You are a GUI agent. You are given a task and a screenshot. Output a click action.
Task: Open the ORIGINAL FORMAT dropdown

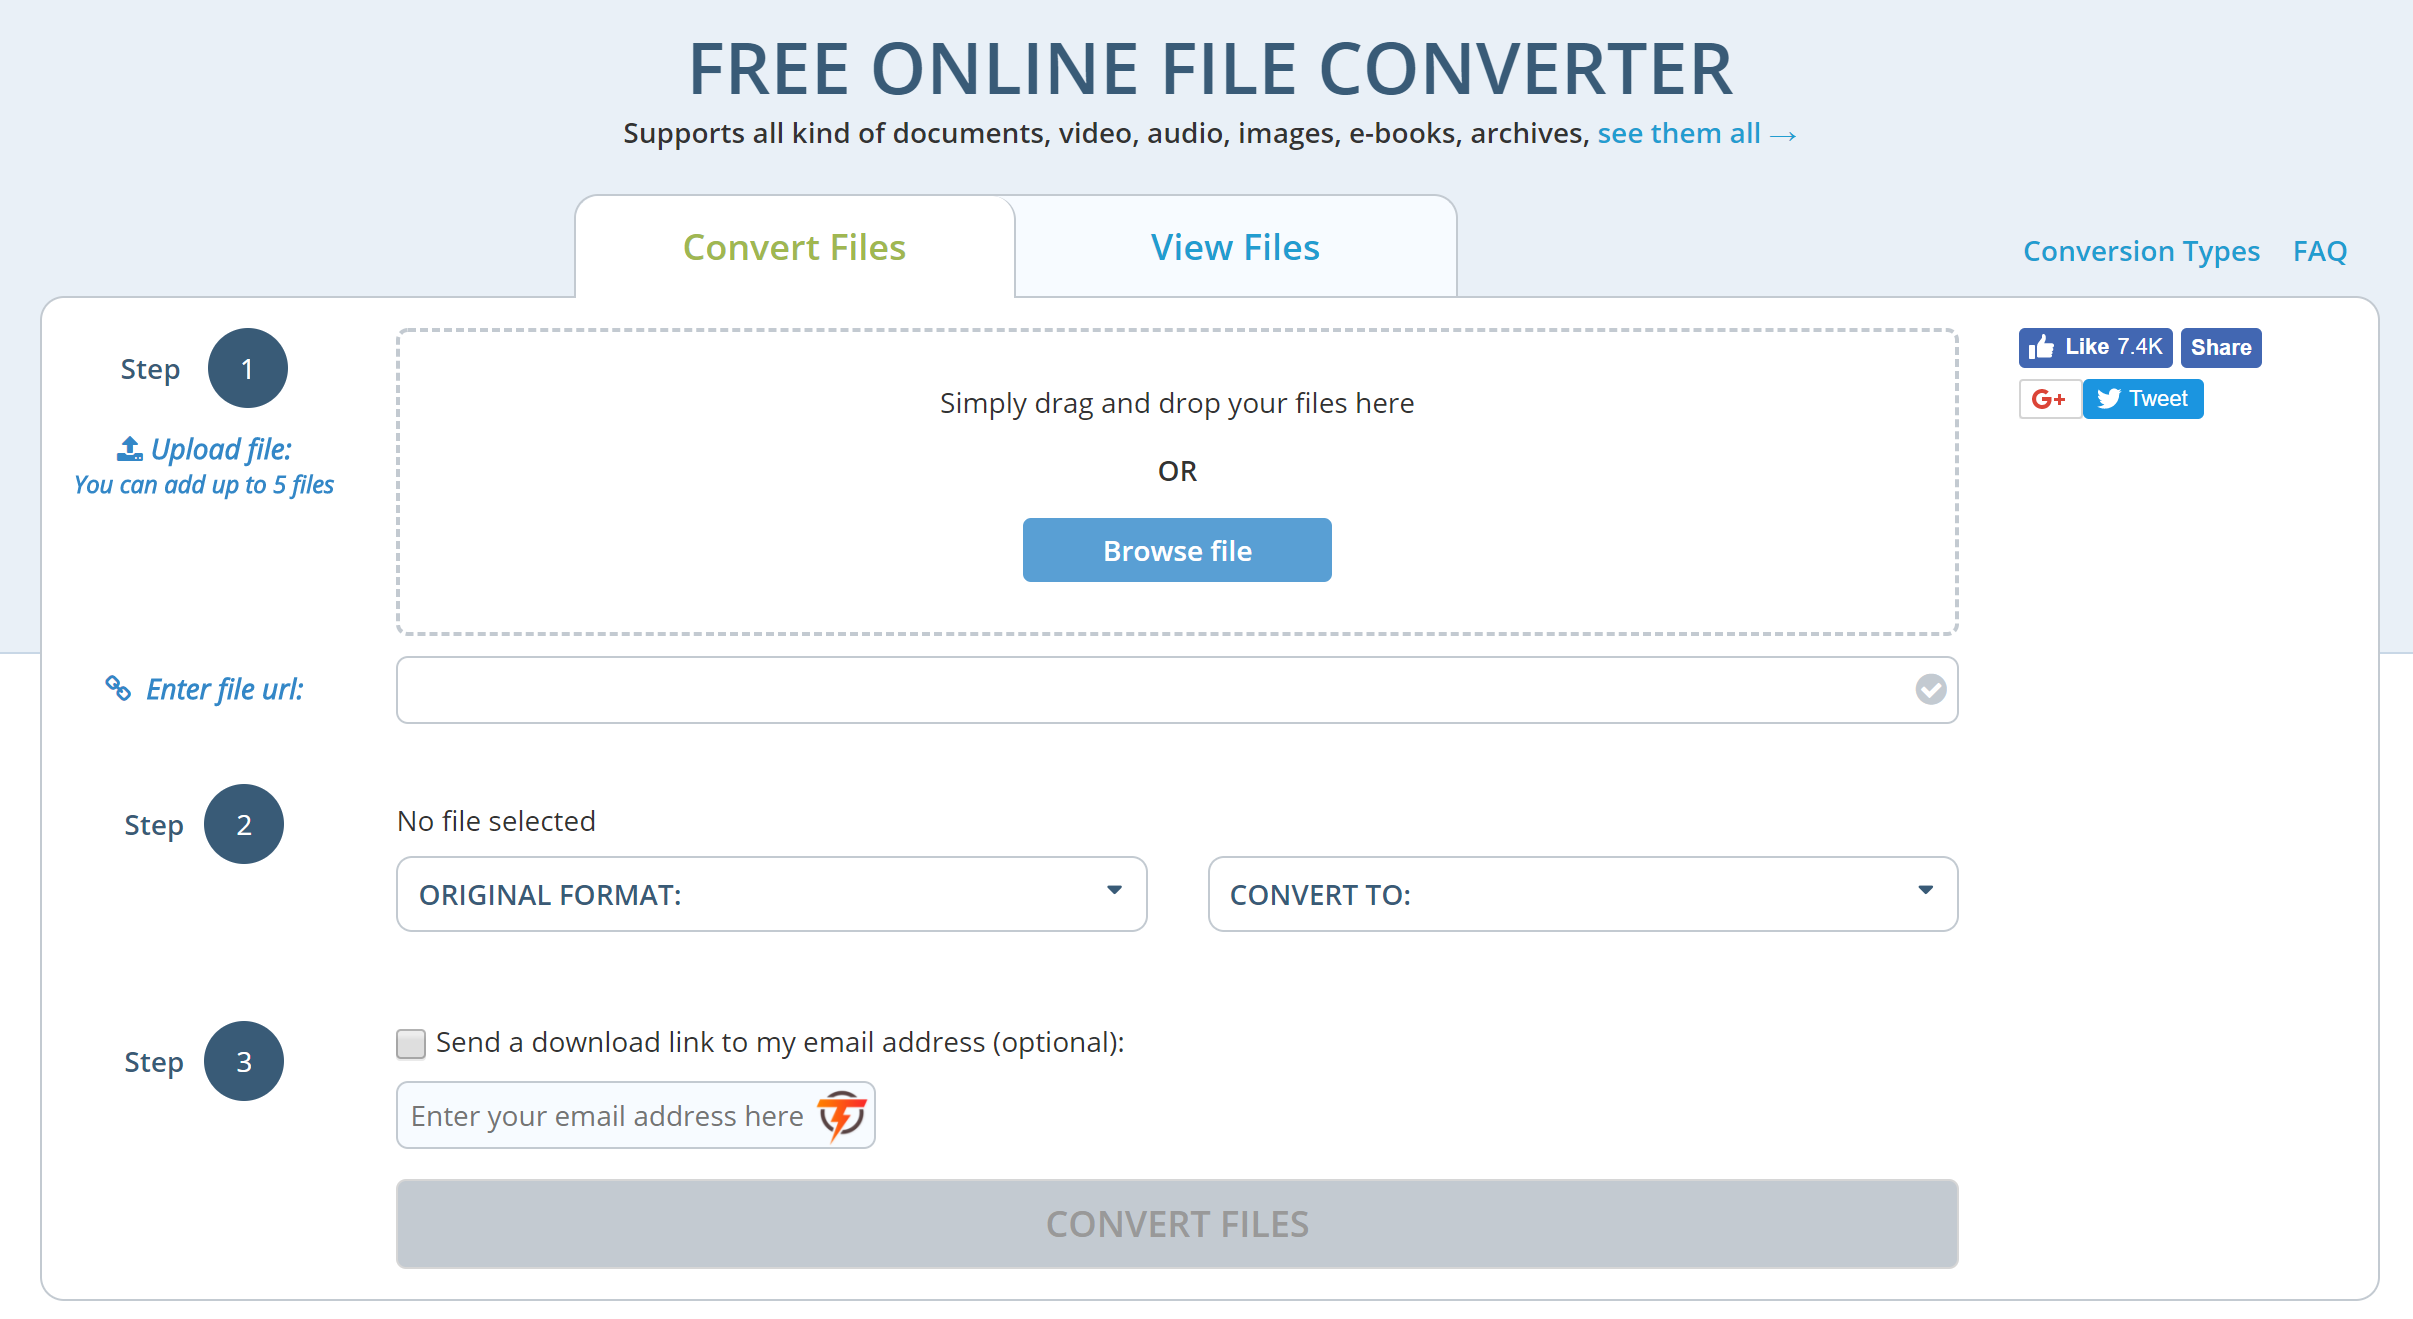[771, 894]
